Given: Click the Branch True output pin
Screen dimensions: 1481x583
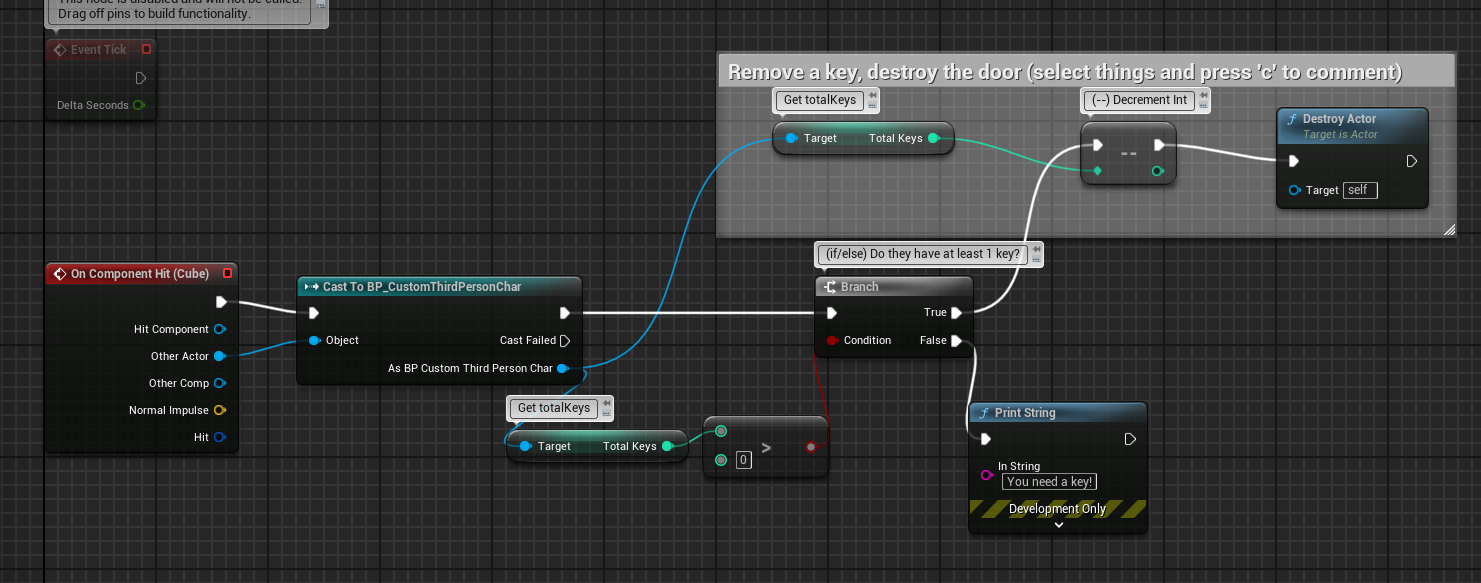Looking at the screenshot, I should point(956,313).
